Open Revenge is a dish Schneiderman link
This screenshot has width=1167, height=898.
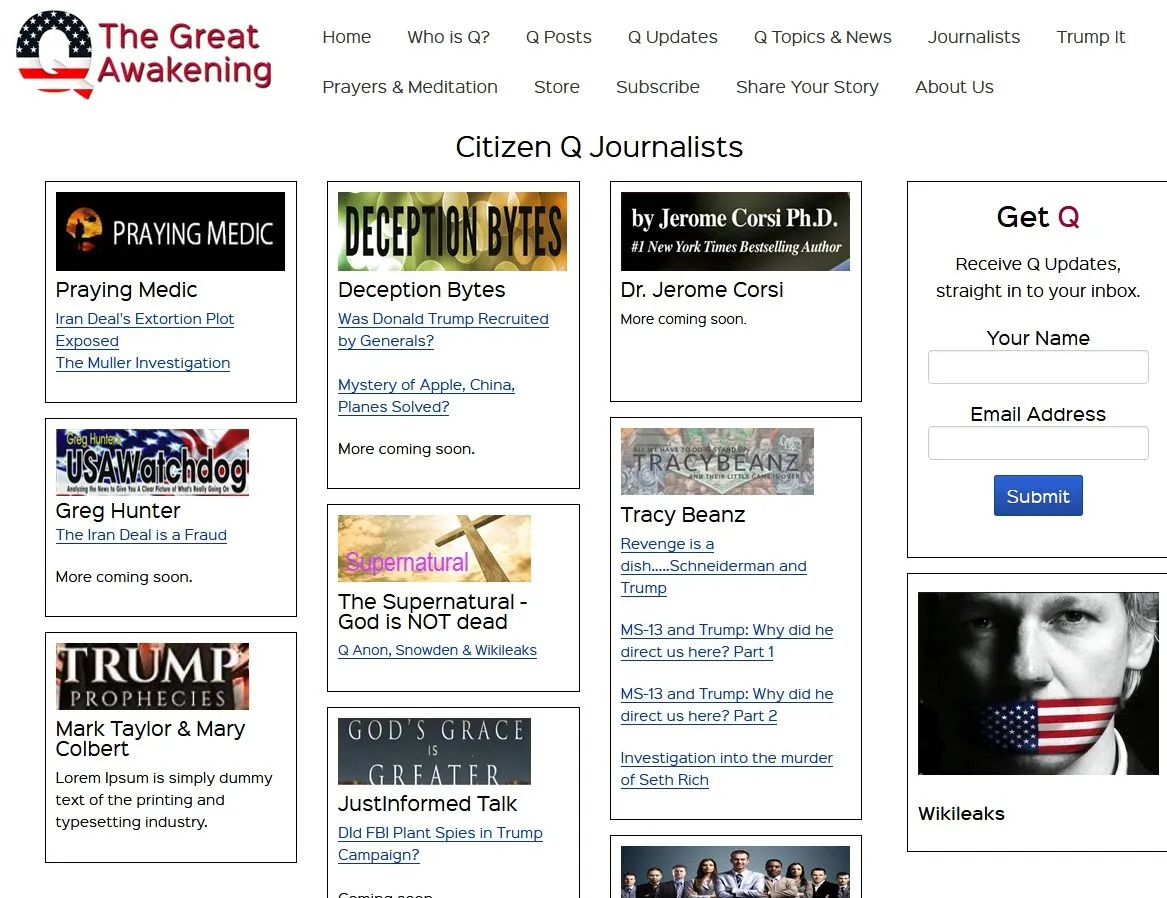(714, 566)
